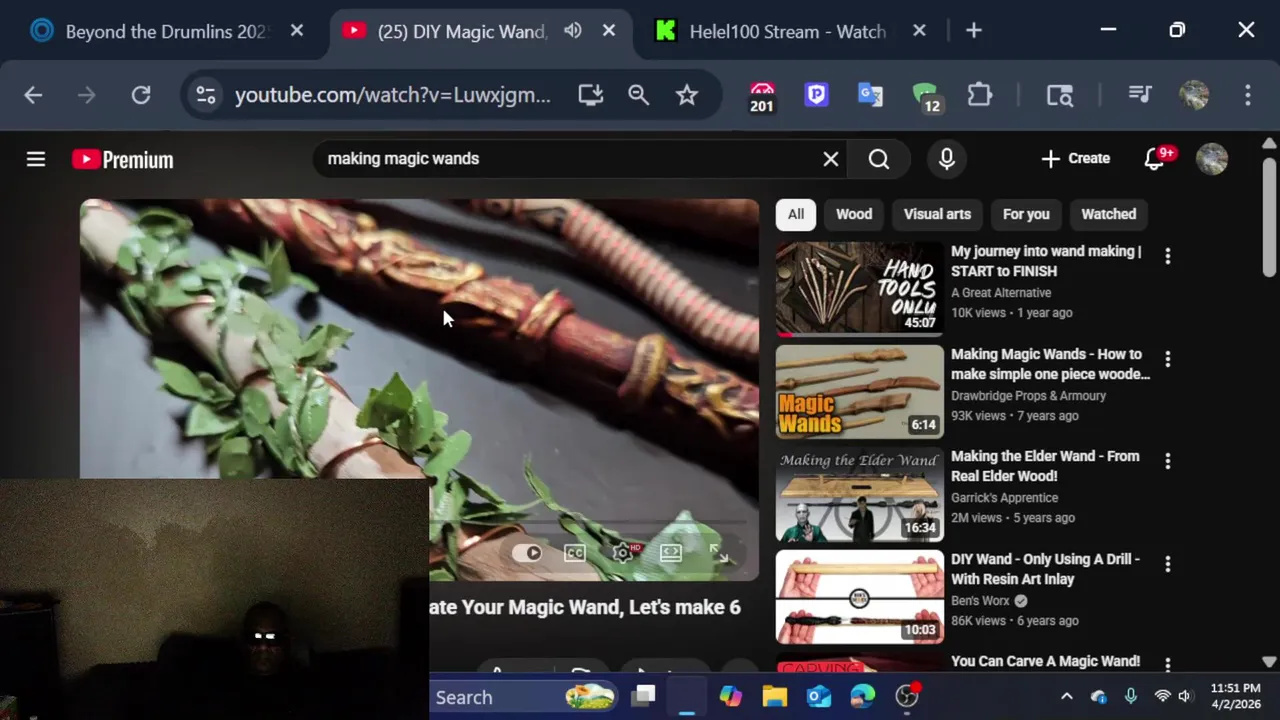Select the 'For you' filter chip
Viewport: 1280px width, 720px height.
(x=1026, y=214)
